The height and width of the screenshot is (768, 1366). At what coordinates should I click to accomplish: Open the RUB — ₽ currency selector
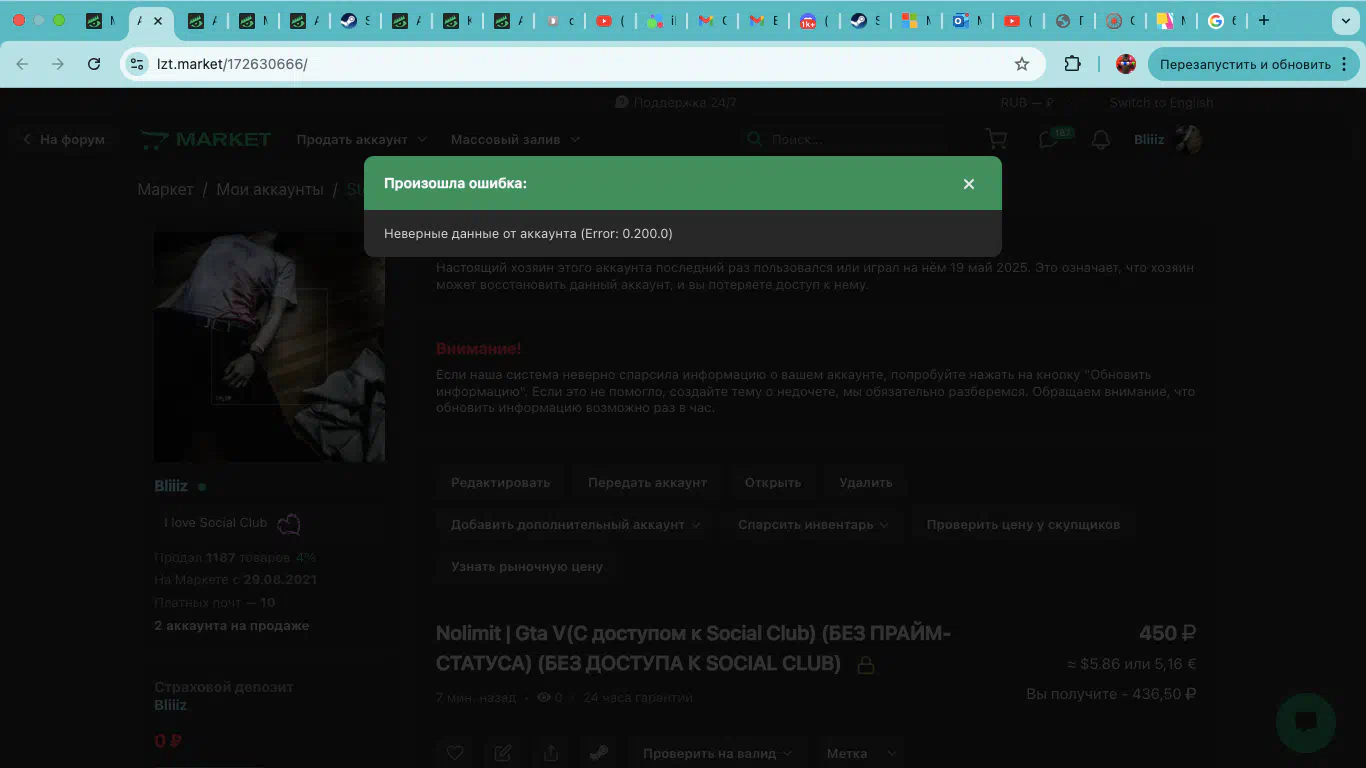(1027, 103)
